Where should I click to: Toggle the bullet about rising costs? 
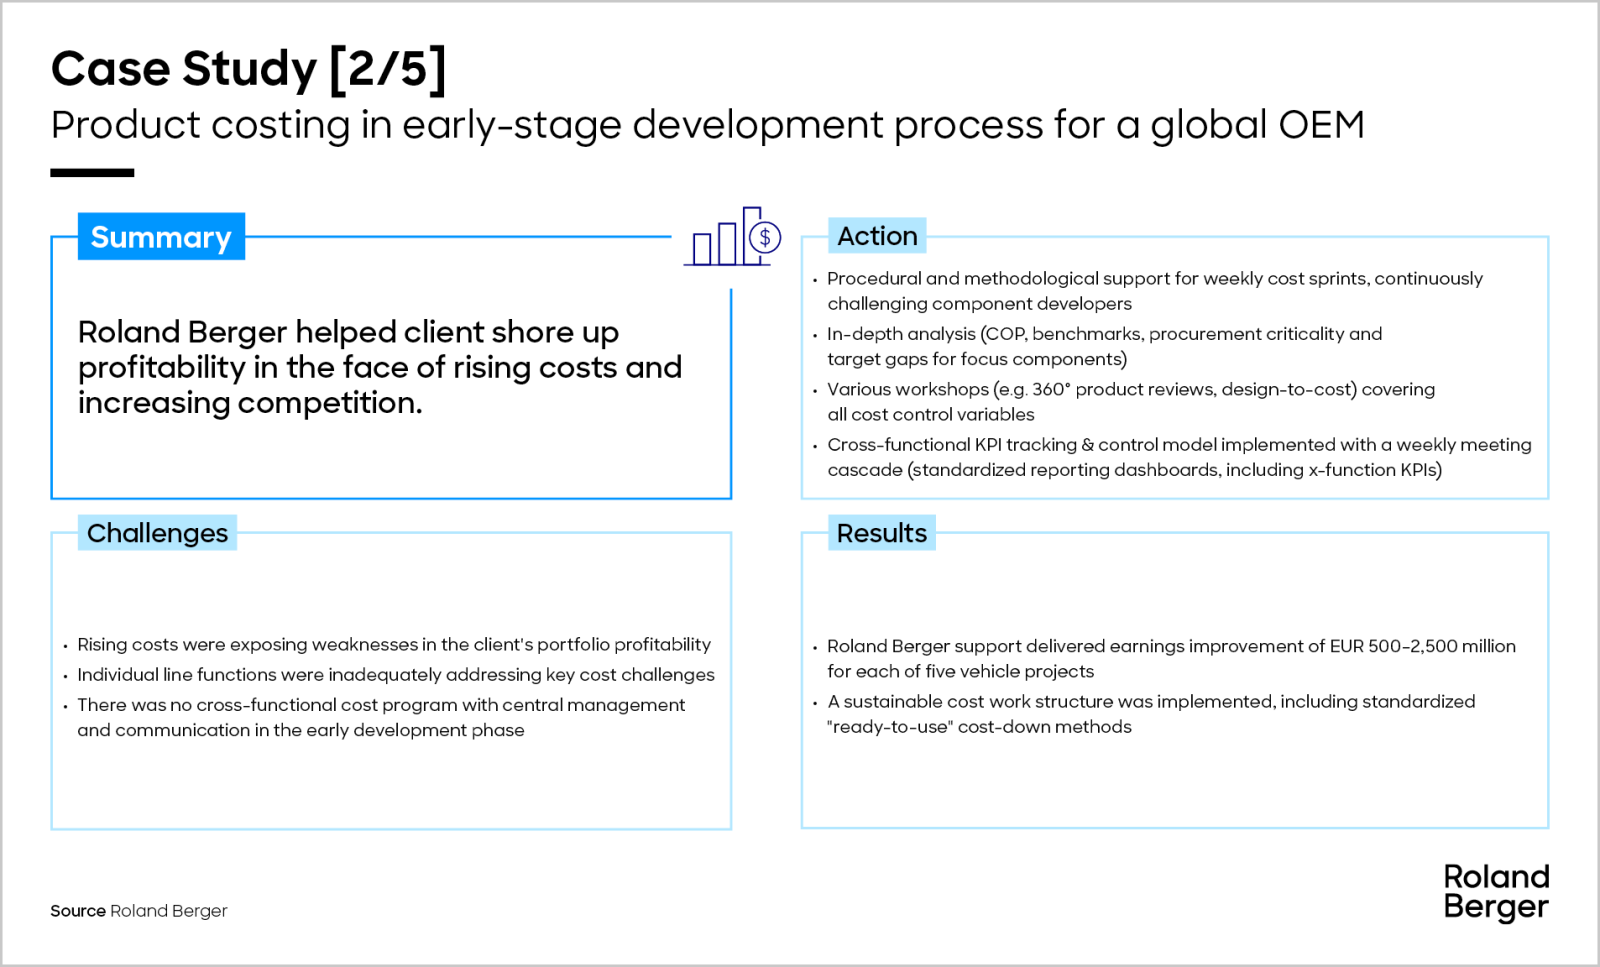(394, 645)
